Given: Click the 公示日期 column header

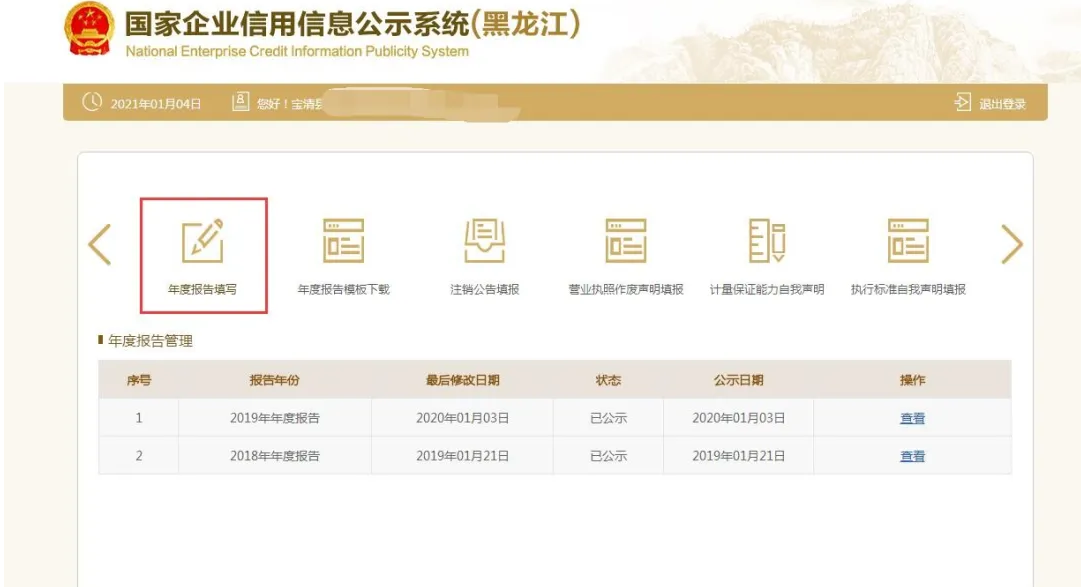Looking at the screenshot, I should [738, 380].
